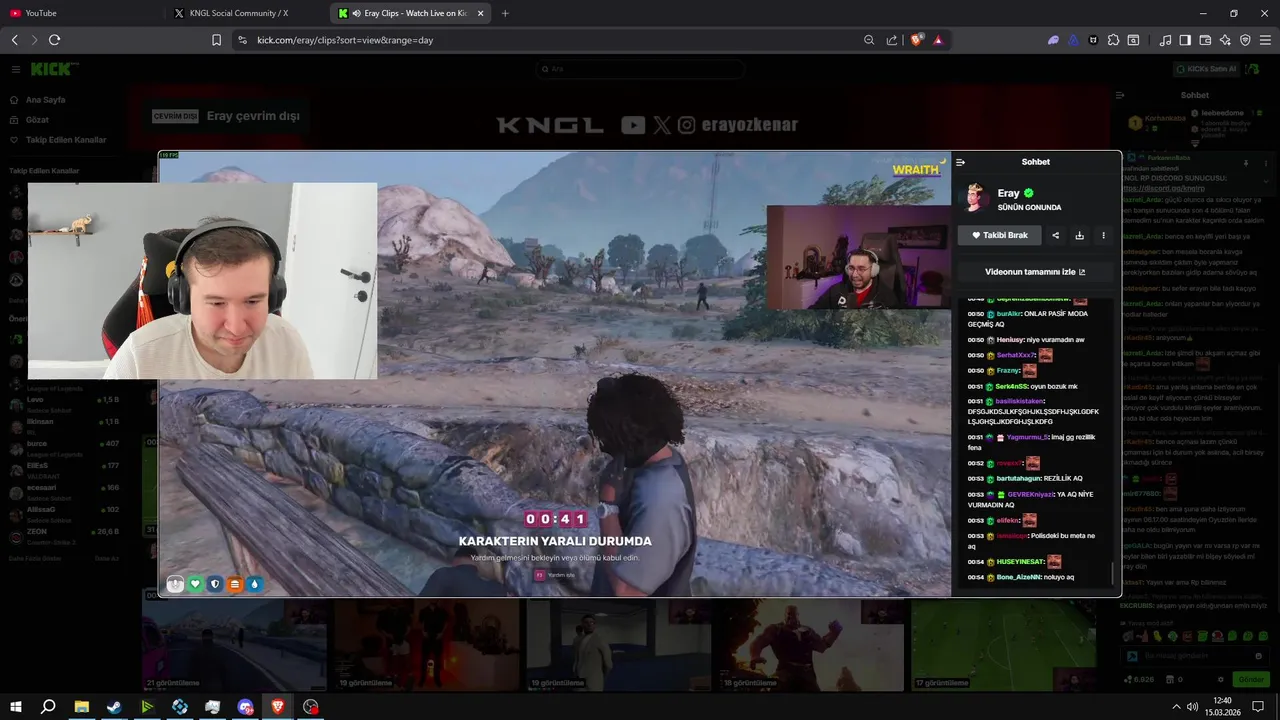Click erayozkenar social handle in banner
Viewport: 1280px width, 720px height.
pyautogui.click(x=749, y=125)
